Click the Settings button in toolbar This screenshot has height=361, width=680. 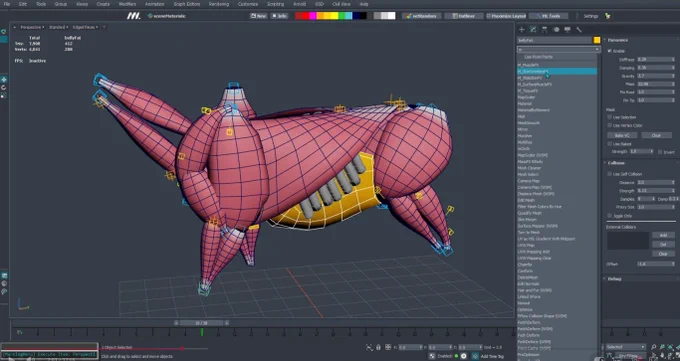tap(591, 16)
